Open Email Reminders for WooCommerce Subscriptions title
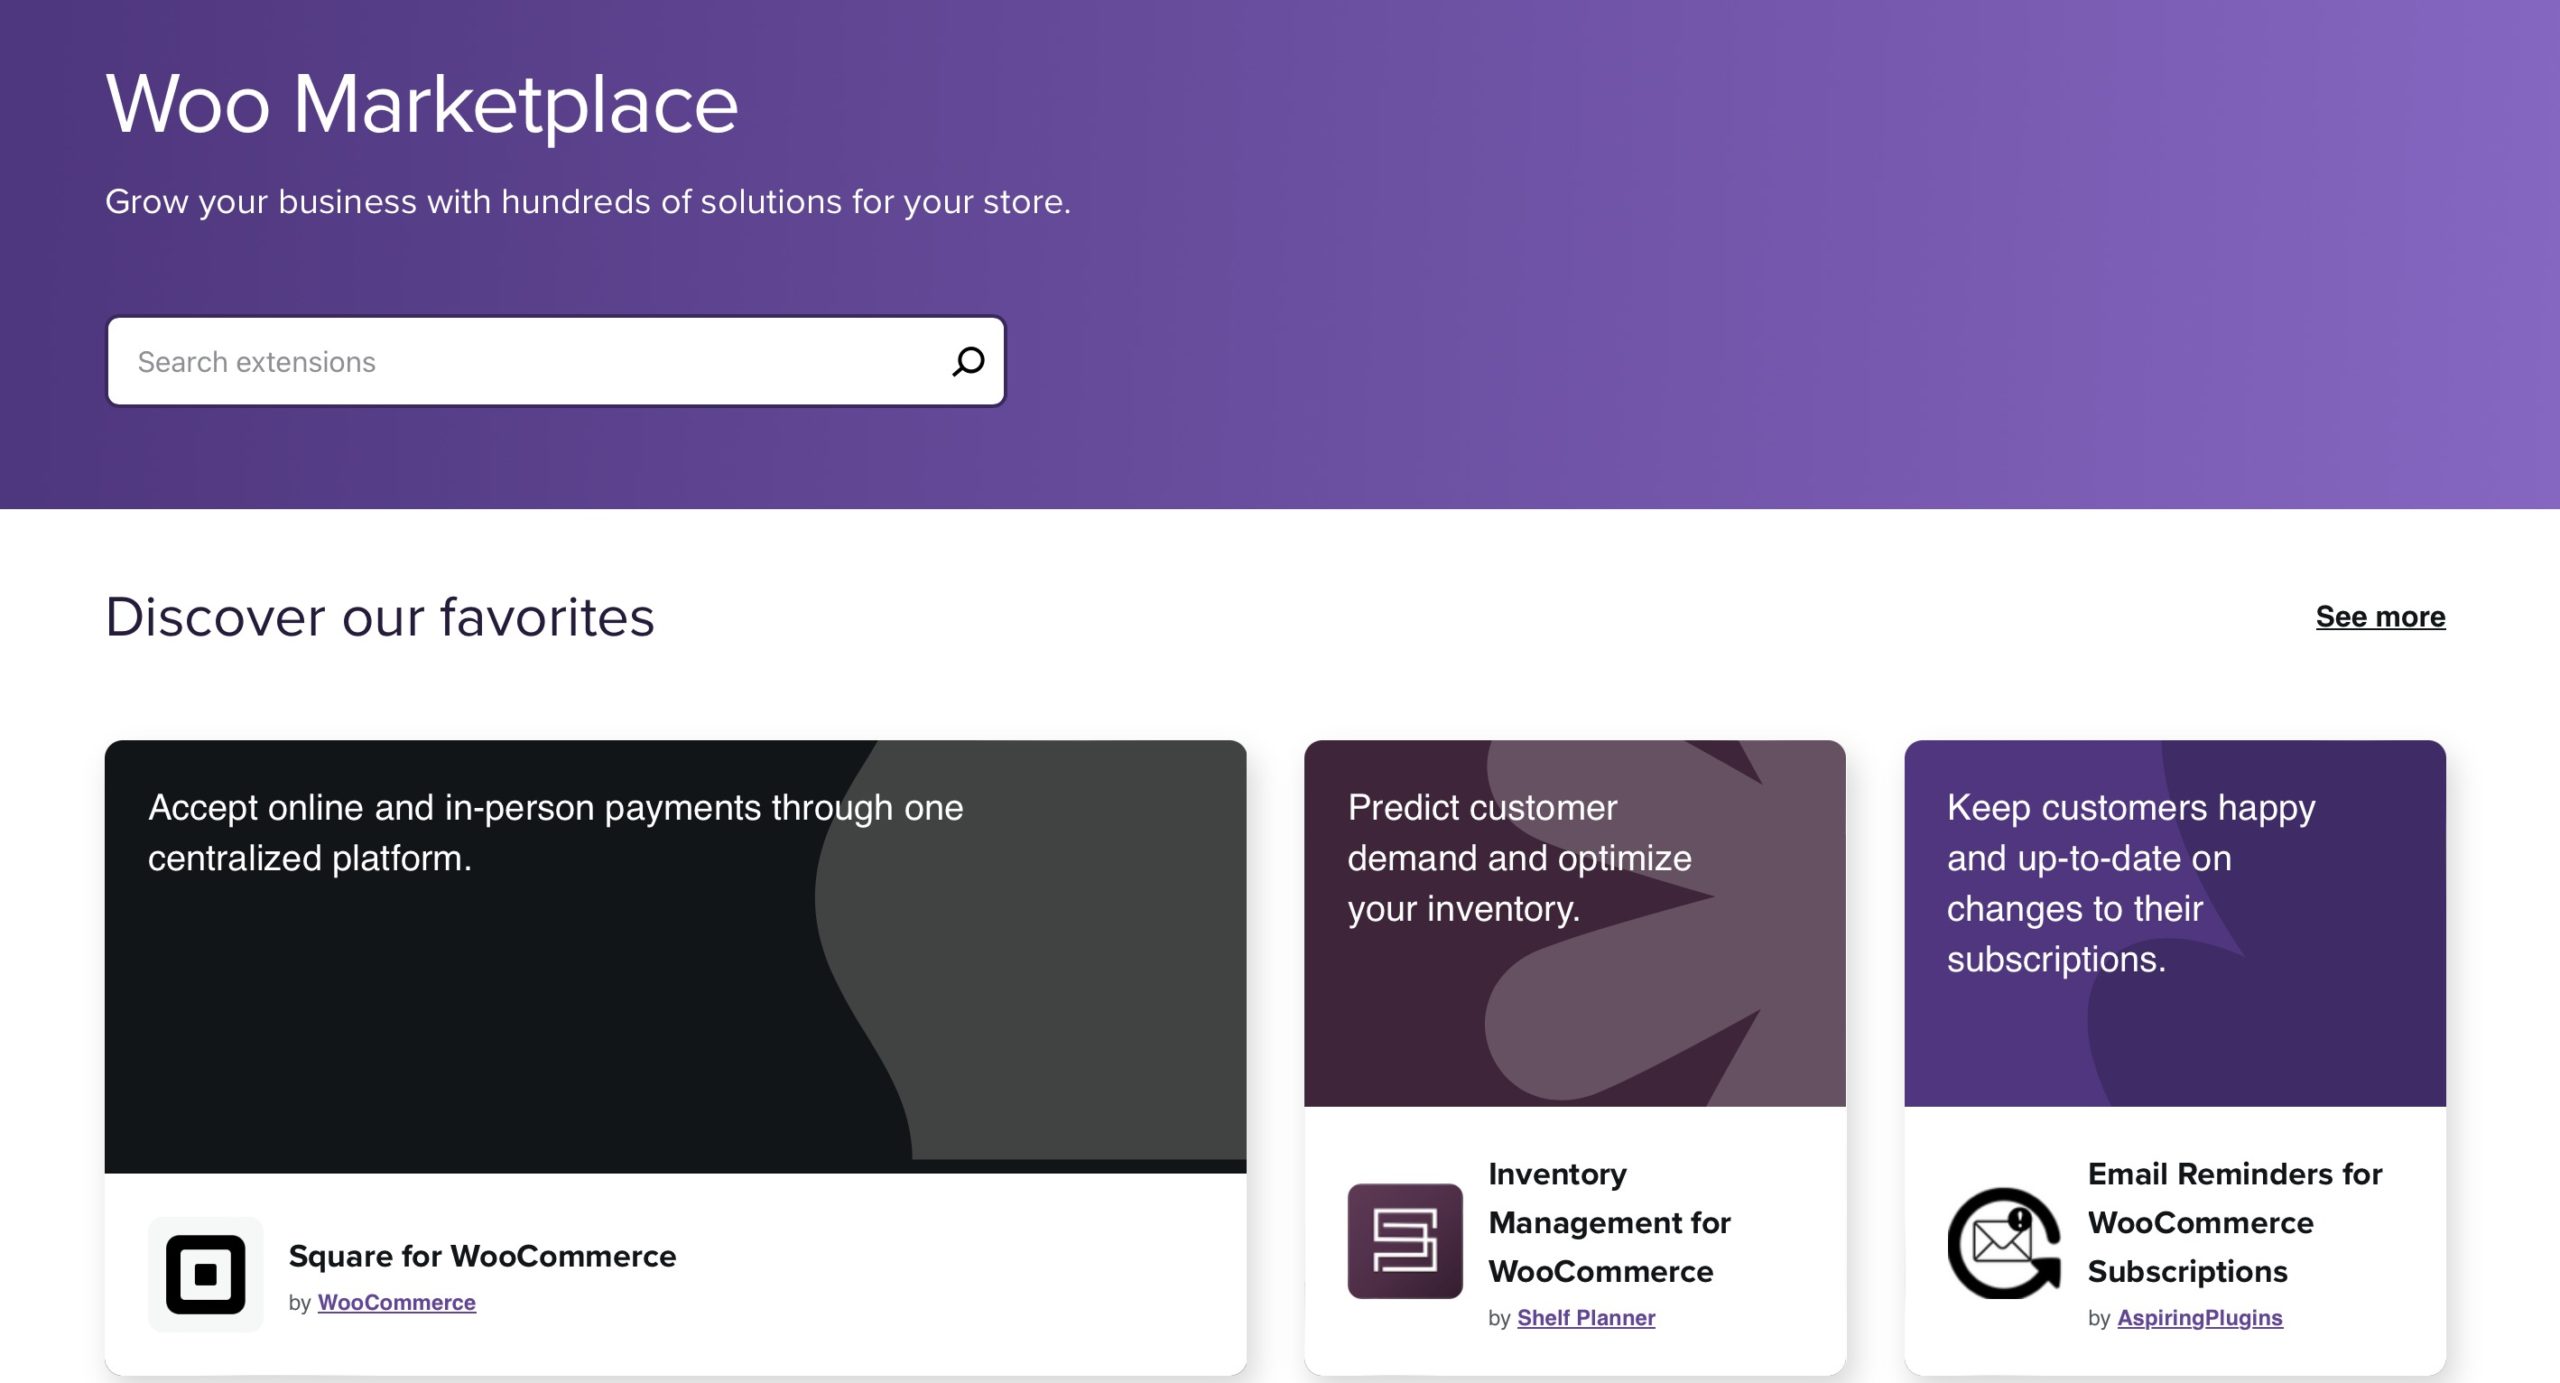This screenshot has height=1383, width=2560. click(x=2234, y=1222)
